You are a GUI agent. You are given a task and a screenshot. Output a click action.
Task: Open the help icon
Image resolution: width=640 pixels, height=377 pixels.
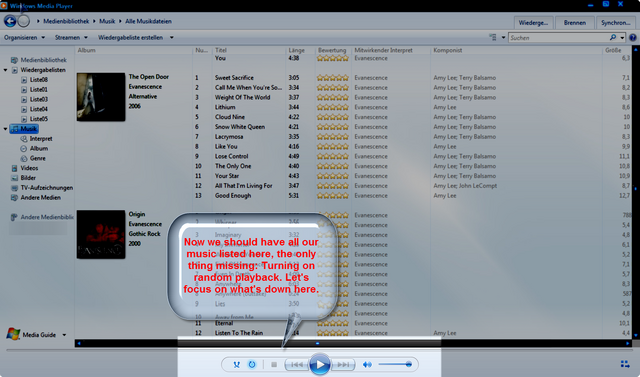tap(633, 38)
